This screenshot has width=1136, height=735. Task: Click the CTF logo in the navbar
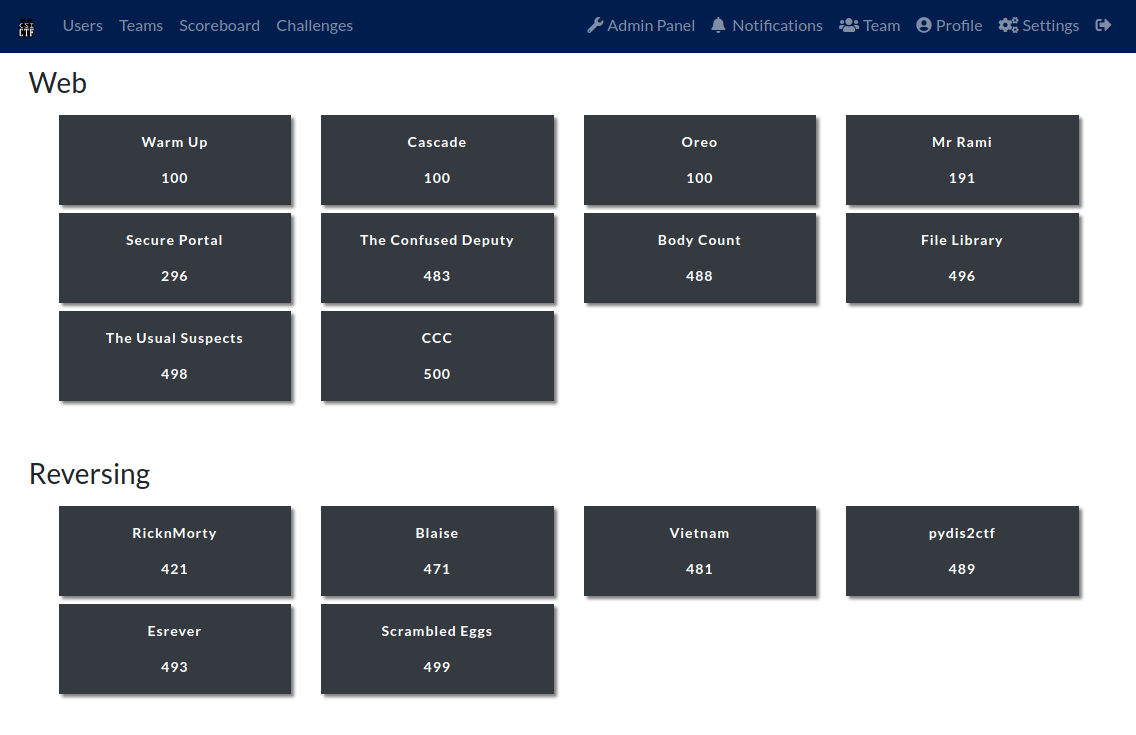point(27,26)
